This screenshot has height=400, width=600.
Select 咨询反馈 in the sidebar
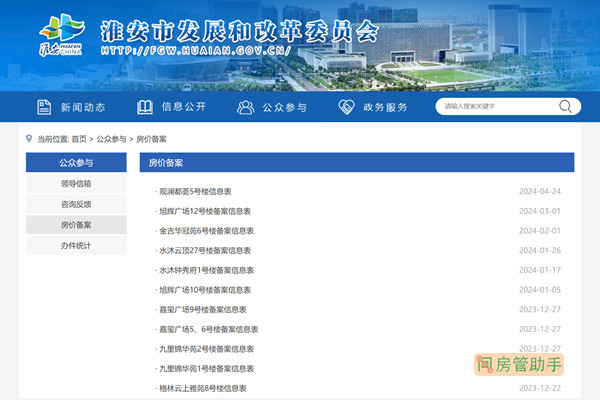76,204
